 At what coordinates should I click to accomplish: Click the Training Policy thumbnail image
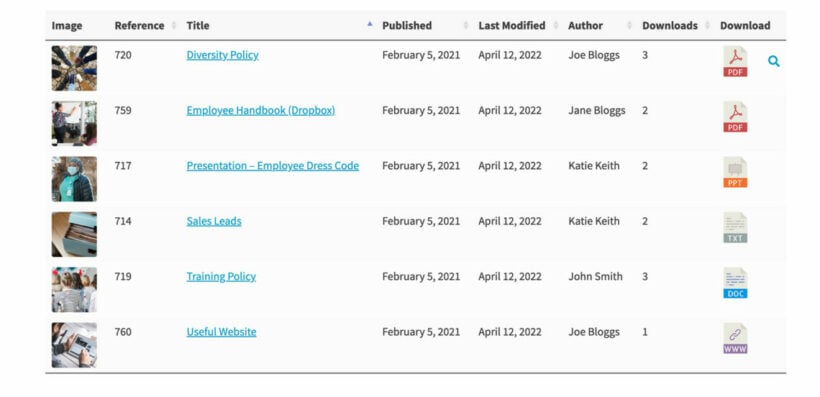(74, 290)
